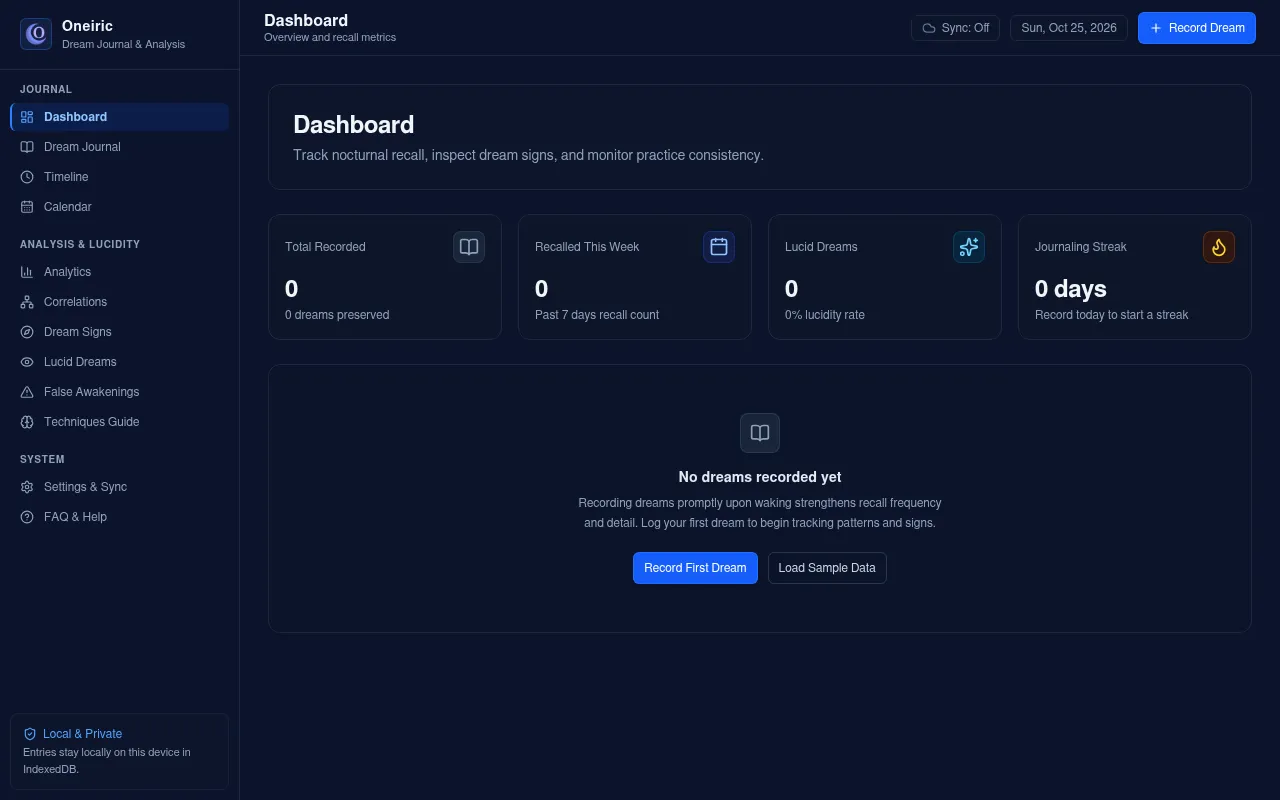Click the Timeline clock icon
This screenshot has width=1280, height=800.
[x=27, y=177]
